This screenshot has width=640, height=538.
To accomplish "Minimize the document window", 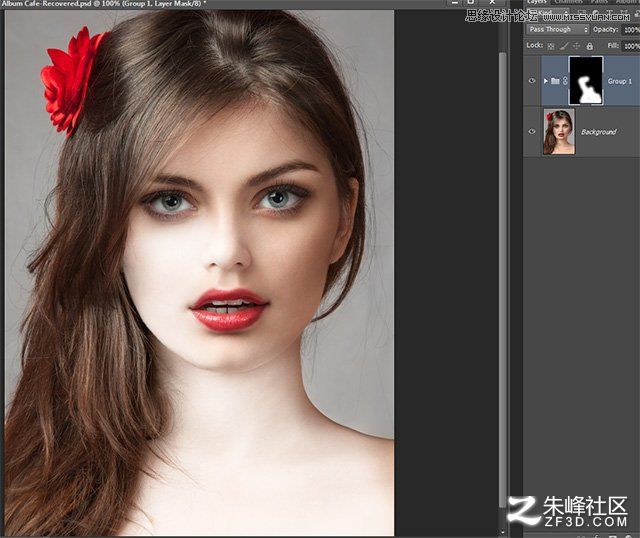I will tap(454, 2).
